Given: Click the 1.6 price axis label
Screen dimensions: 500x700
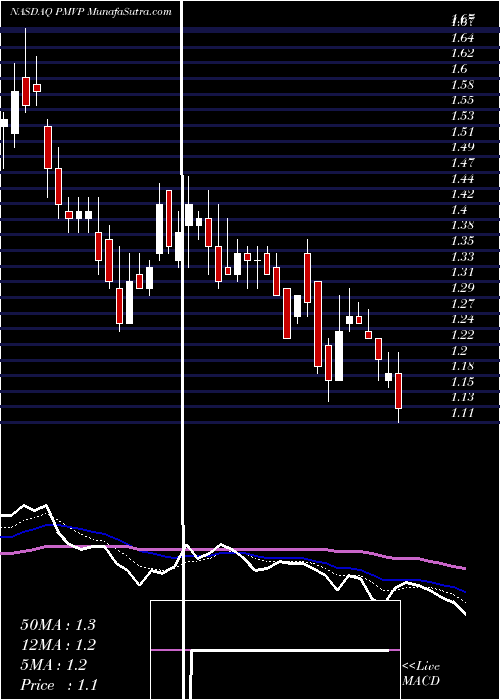Looking at the screenshot, I should click(x=460, y=69).
